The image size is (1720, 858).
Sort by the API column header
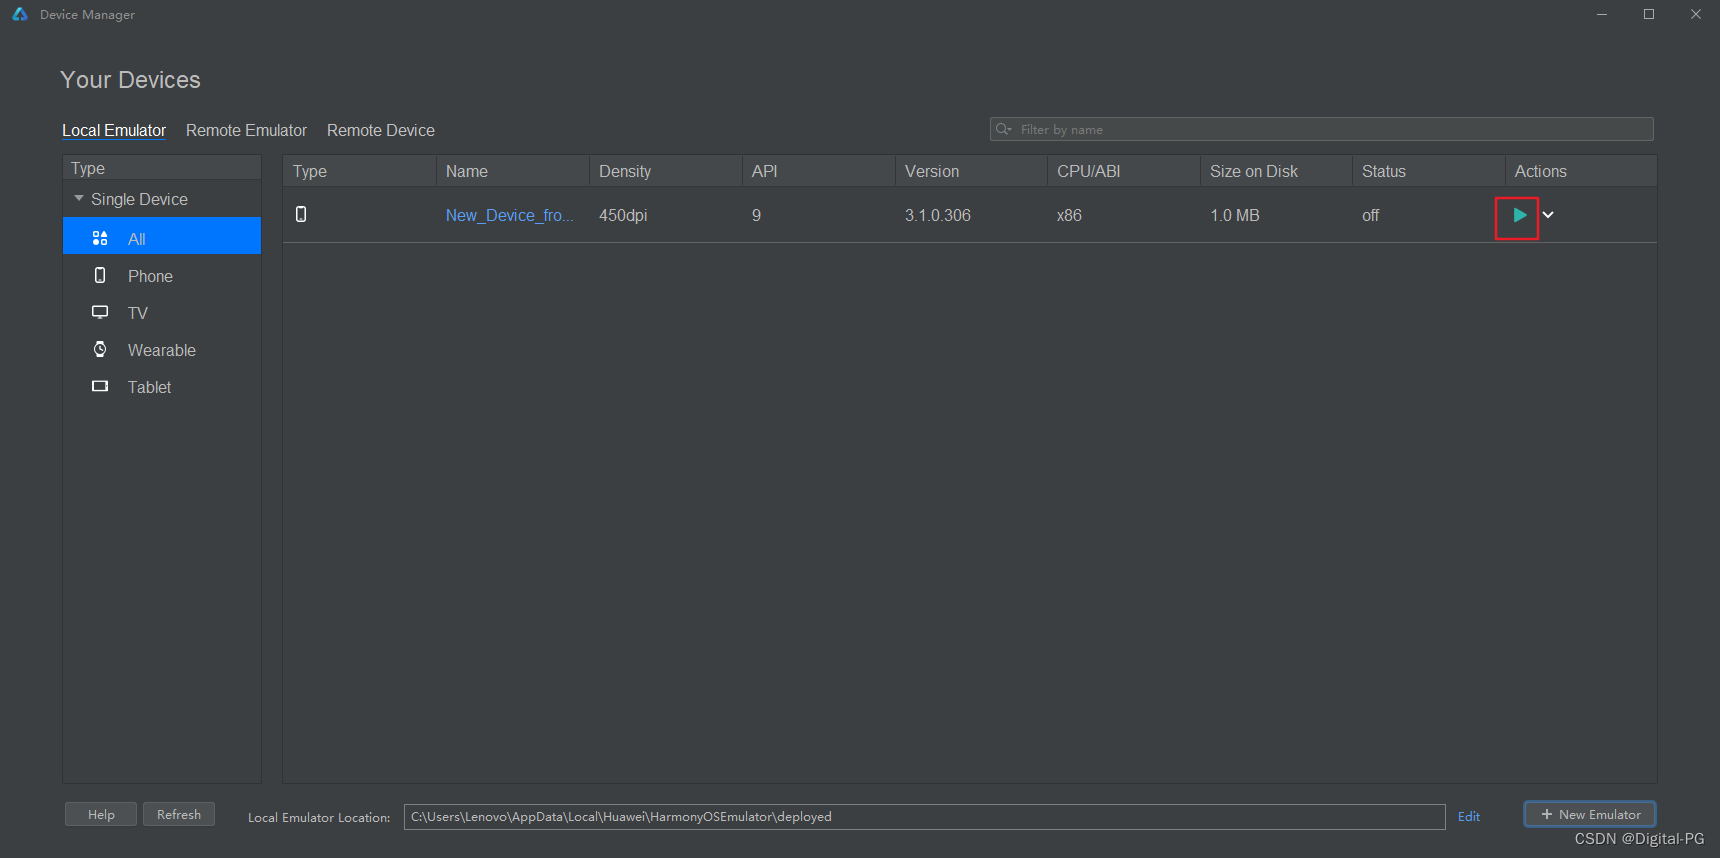(818, 171)
